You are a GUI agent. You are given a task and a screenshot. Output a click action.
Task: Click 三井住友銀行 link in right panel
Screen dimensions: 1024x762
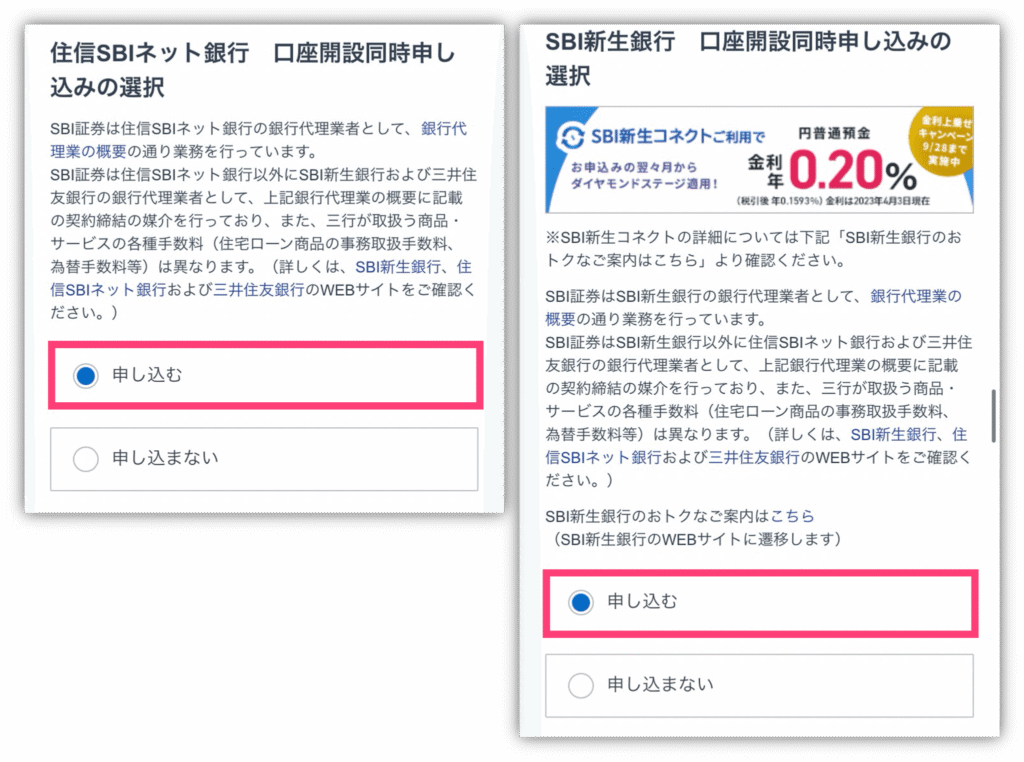click(754, 458)
